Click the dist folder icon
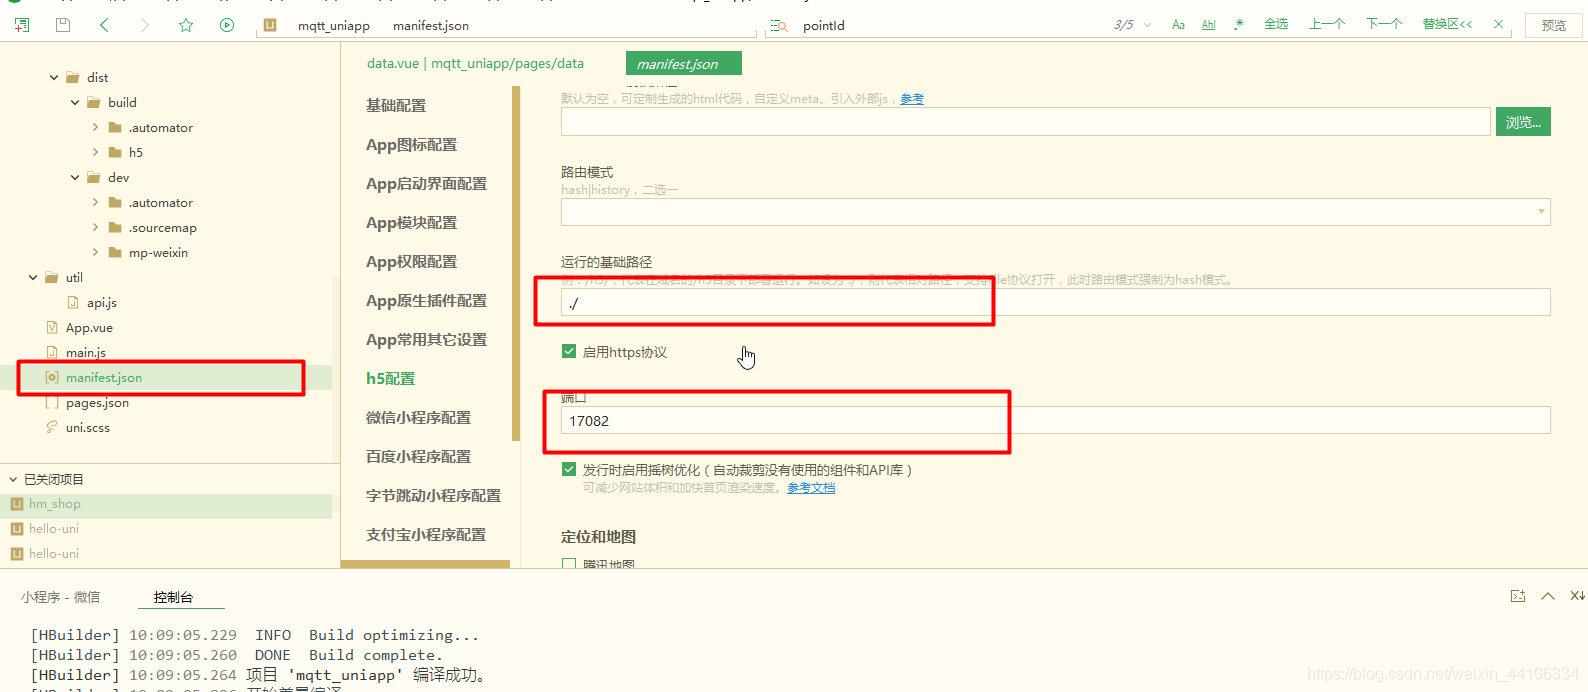This screenshot has width=1588, height=692. (x=73, y=77)
